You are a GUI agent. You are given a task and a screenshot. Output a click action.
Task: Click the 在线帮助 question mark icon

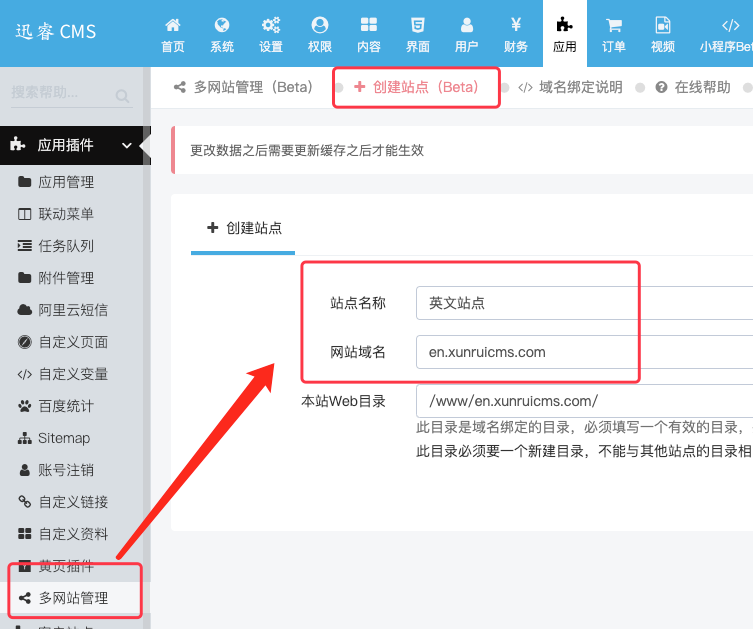[661, 87]
